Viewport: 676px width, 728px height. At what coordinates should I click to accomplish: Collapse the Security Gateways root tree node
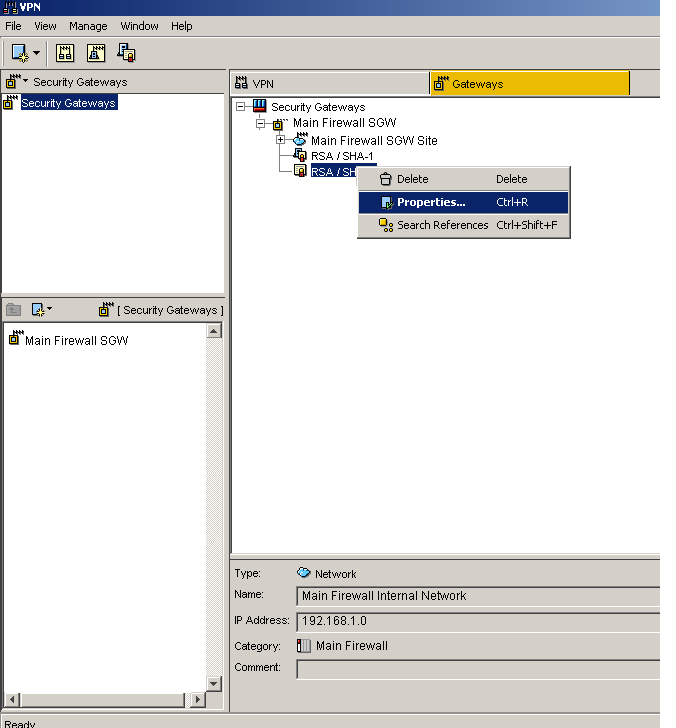click(x=241, y=107)
